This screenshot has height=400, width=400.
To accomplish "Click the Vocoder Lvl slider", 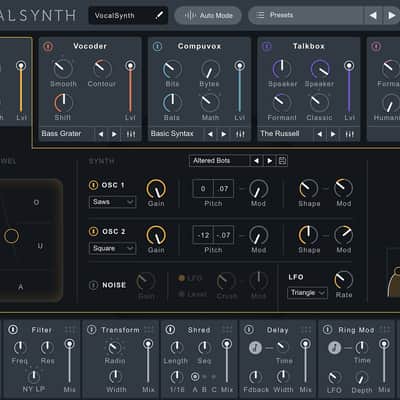I will click(x=130, y=87).
